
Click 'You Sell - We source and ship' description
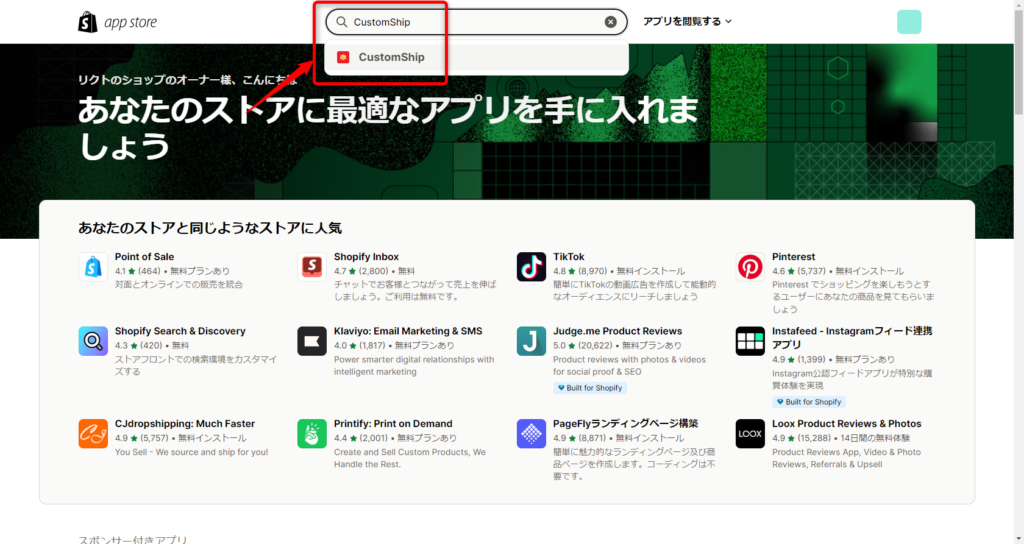click(x=191, y=452)
